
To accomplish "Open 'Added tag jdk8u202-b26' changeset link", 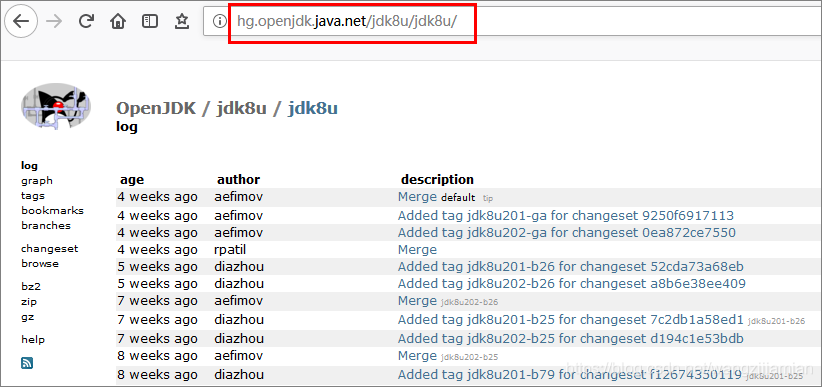I will tap(571, 284).
